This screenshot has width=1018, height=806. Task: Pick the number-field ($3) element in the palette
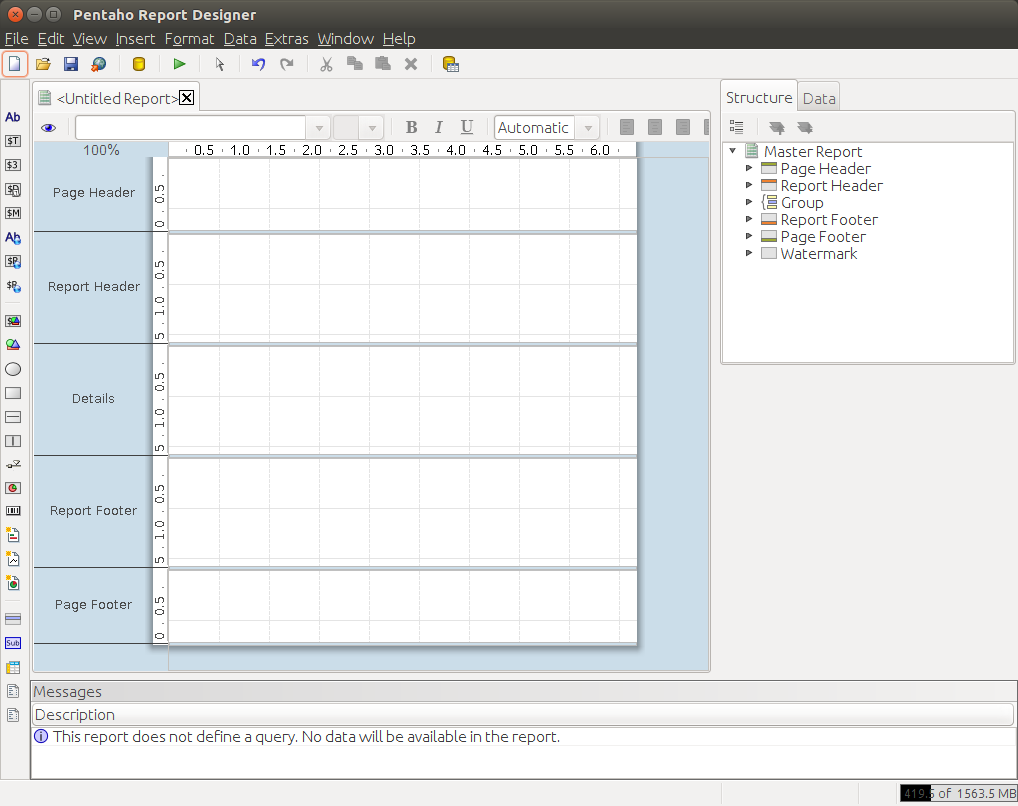[x=13, y=165]
